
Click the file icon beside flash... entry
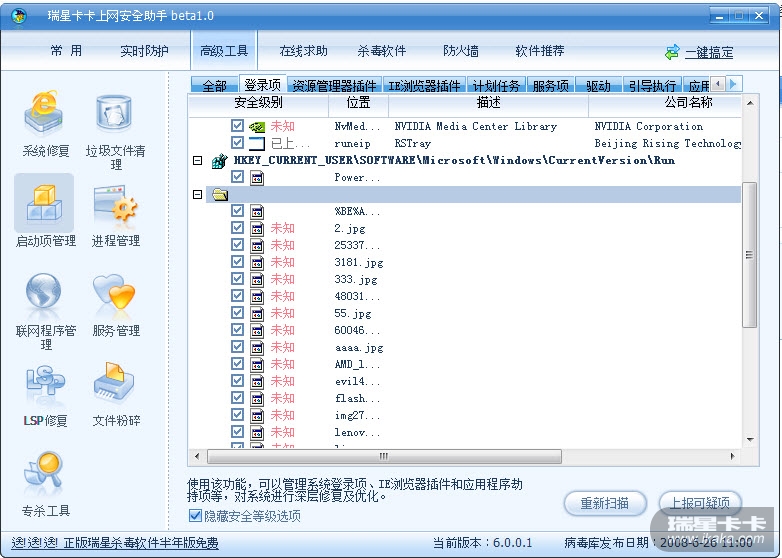coord(257,398)
